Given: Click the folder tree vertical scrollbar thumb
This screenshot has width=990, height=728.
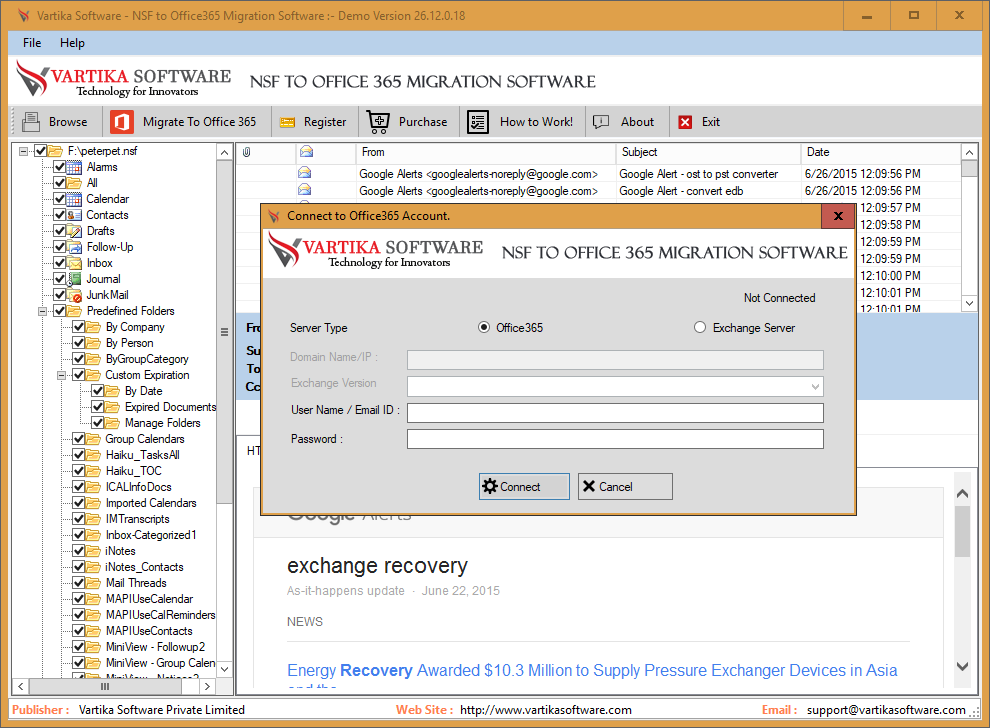Looking at the screenshot, I should coord(225,332).
